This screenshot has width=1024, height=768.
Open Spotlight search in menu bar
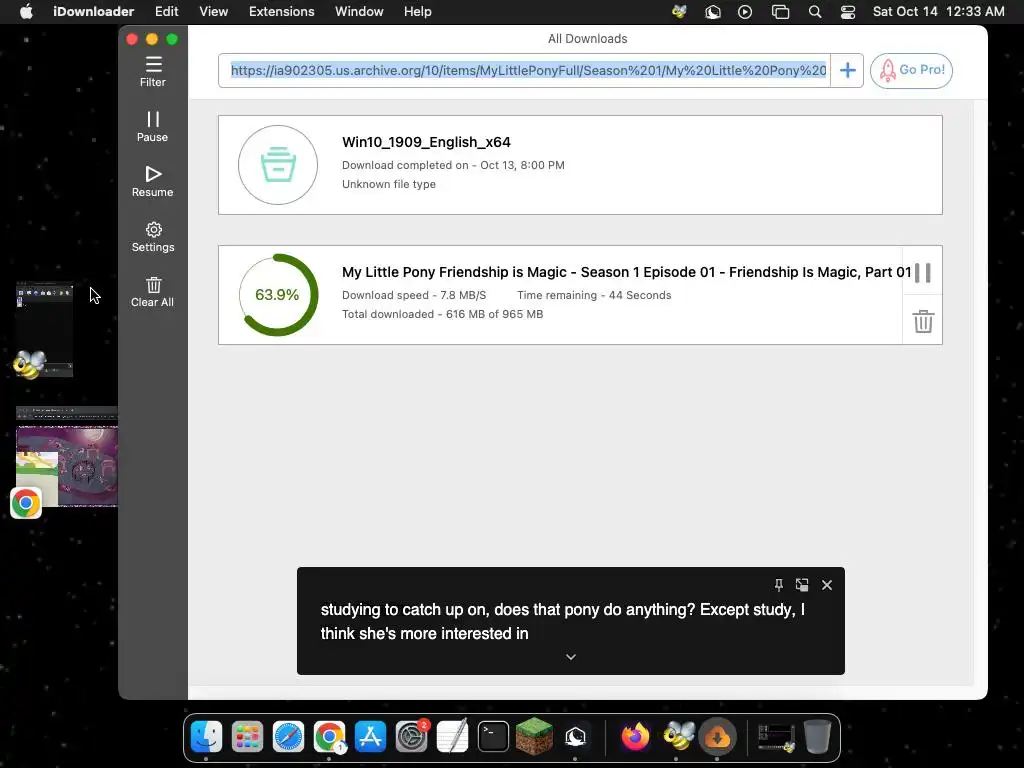pyautogui.click(x=814, y=12)
